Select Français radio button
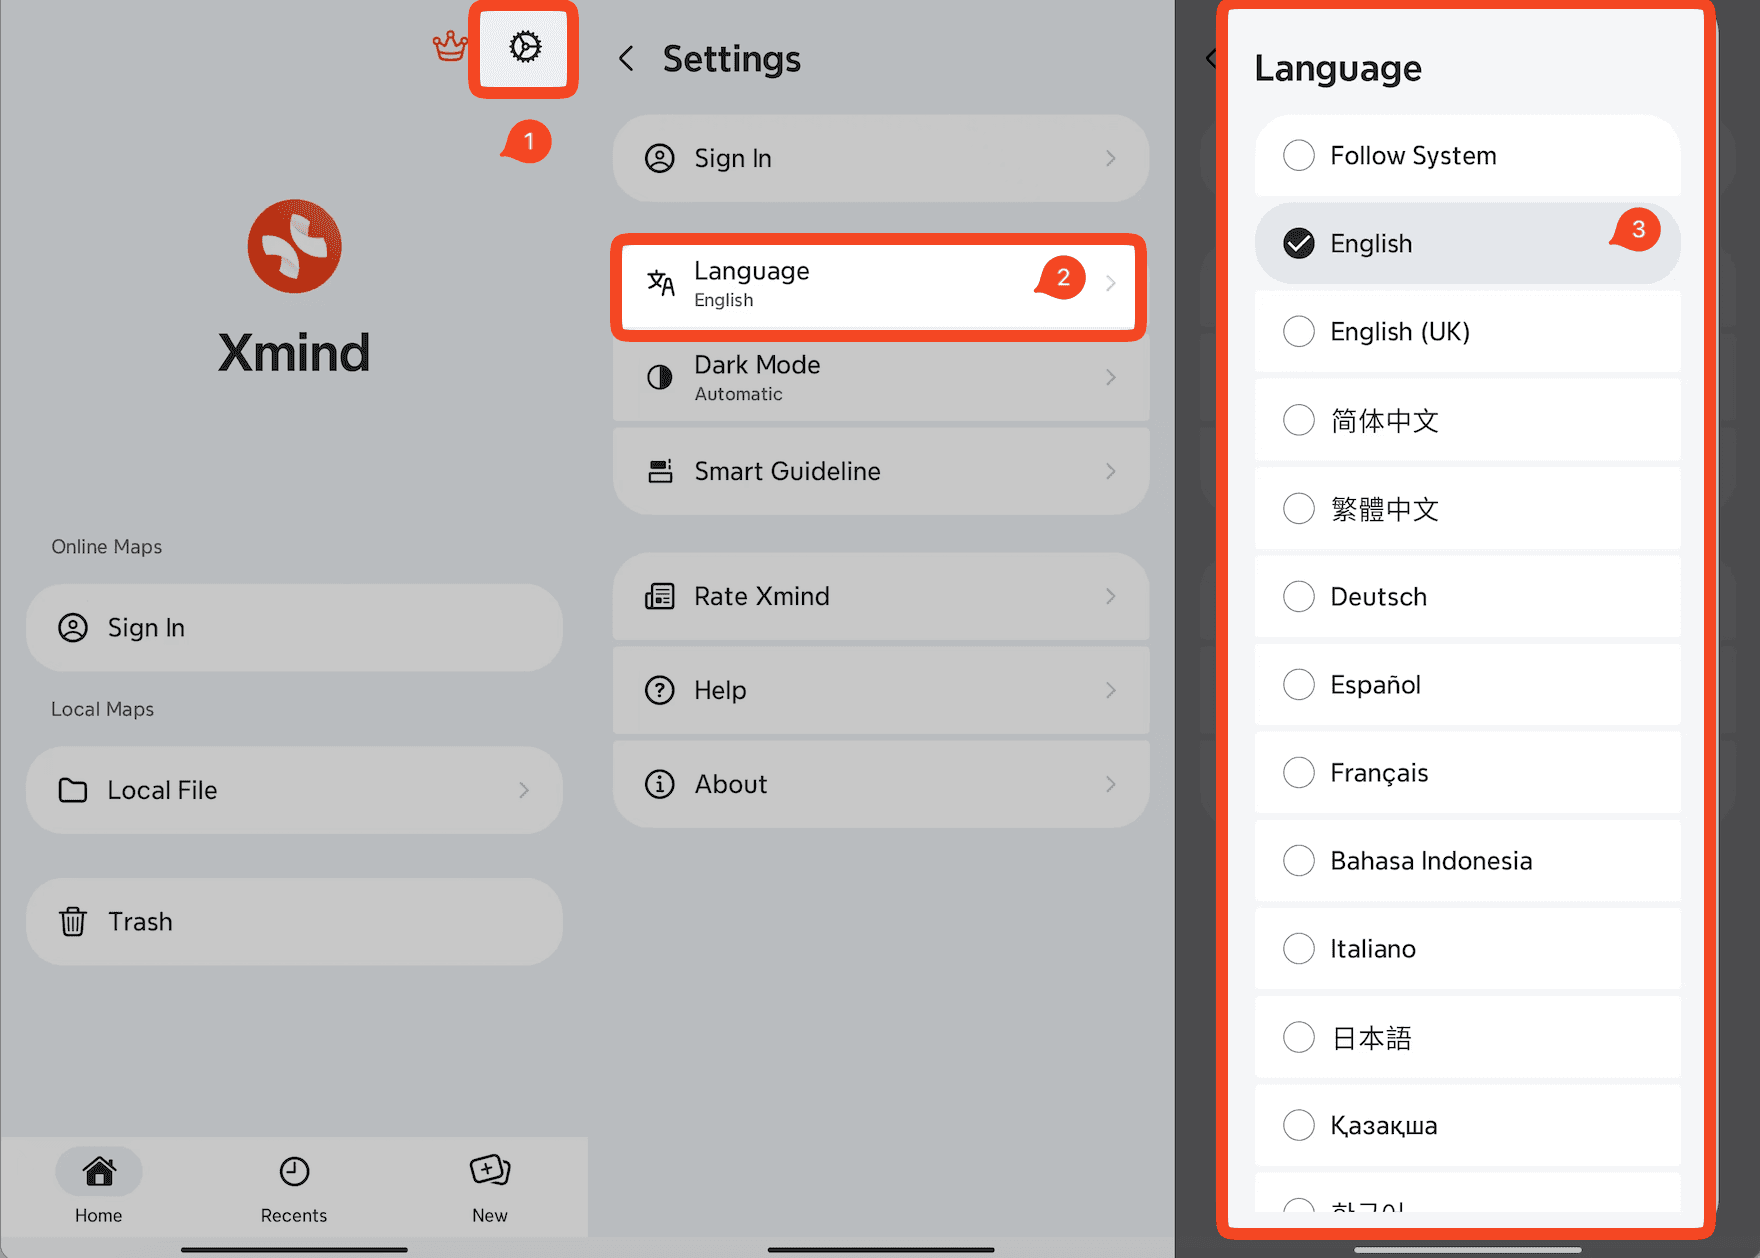The width and height of the screenshot is (1760, 1258). (1299, 772)
